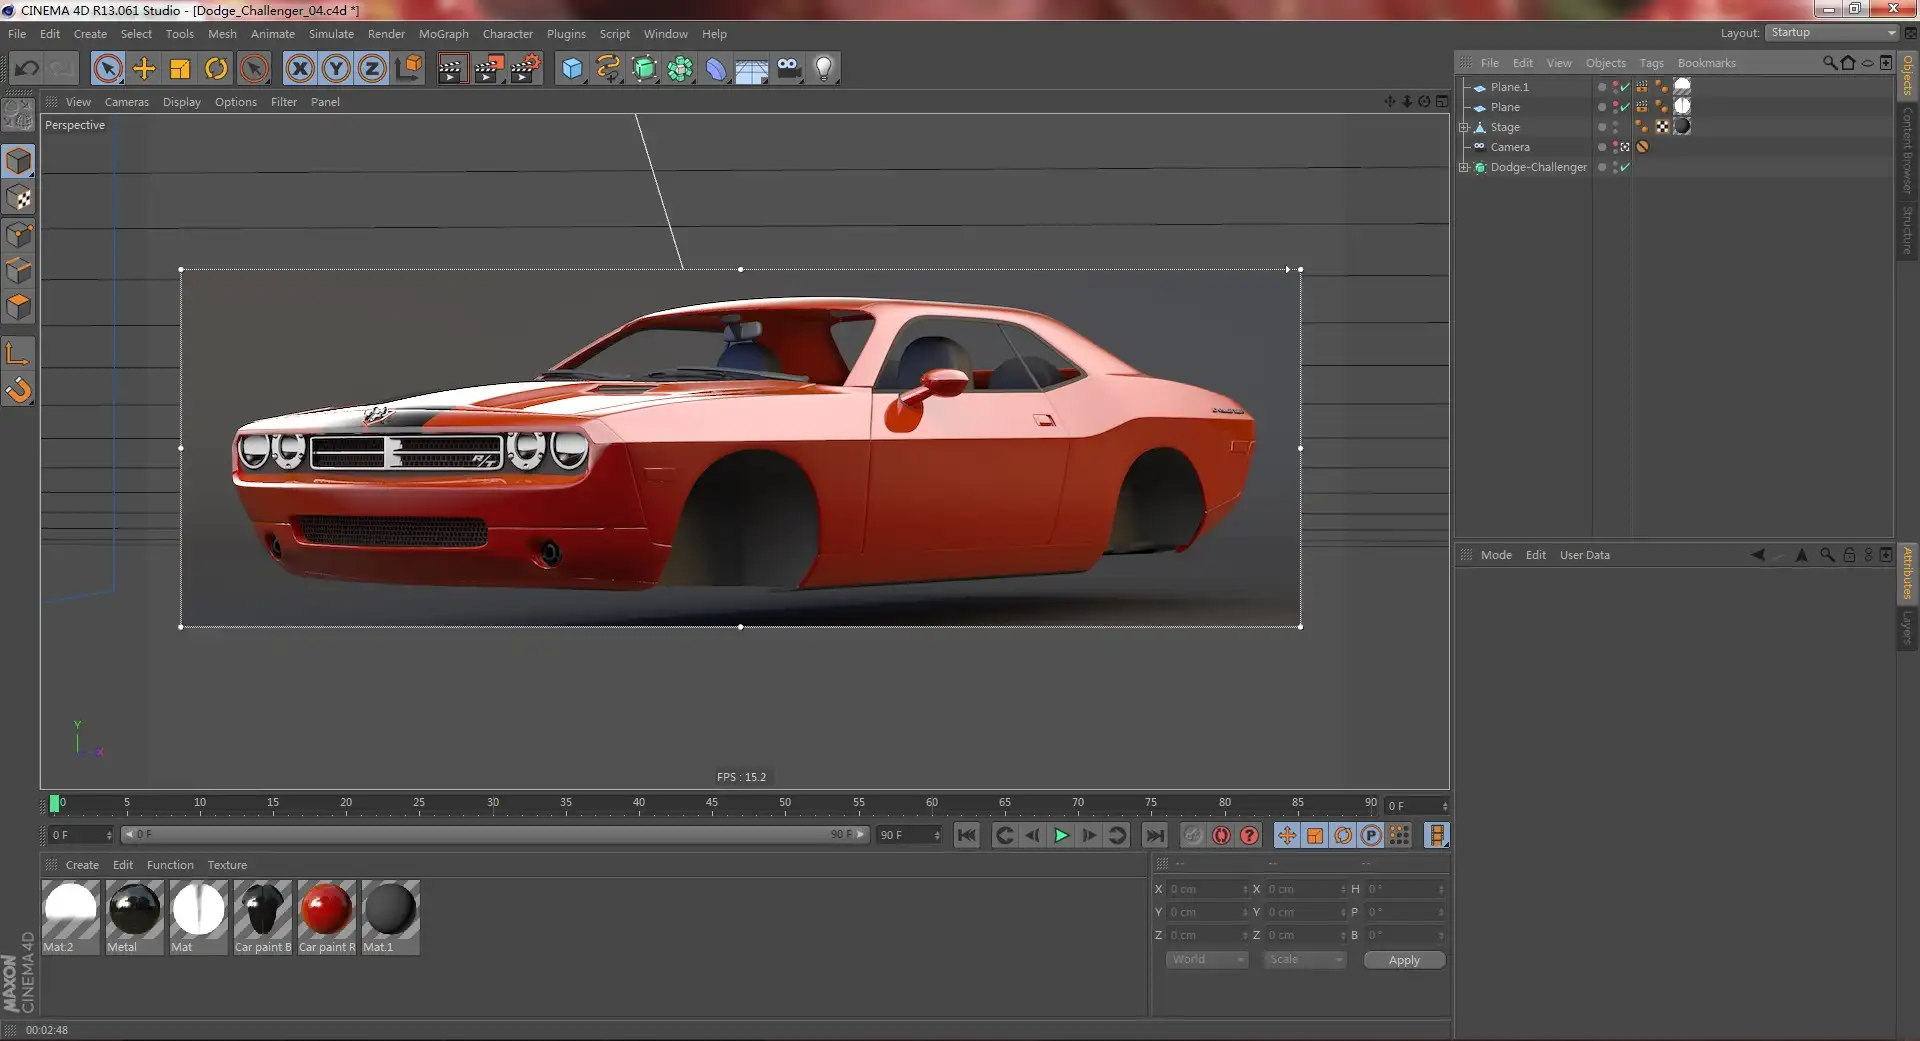
Task: Open the Character menu
Action: (x=508, y=34)
